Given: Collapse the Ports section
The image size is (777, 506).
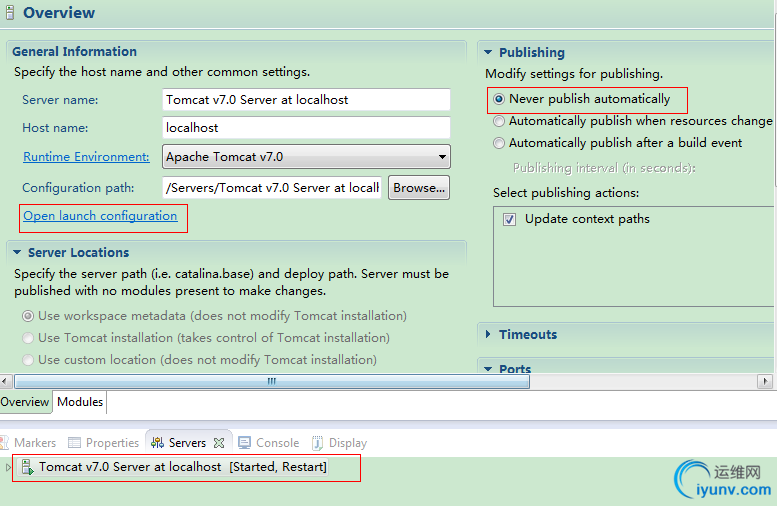Looking at the screenshot, I should click(488, 369).
